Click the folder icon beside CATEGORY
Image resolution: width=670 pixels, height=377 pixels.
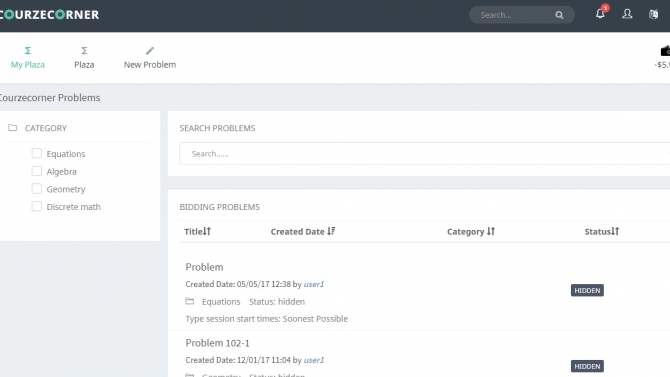(x=12, y=128)
